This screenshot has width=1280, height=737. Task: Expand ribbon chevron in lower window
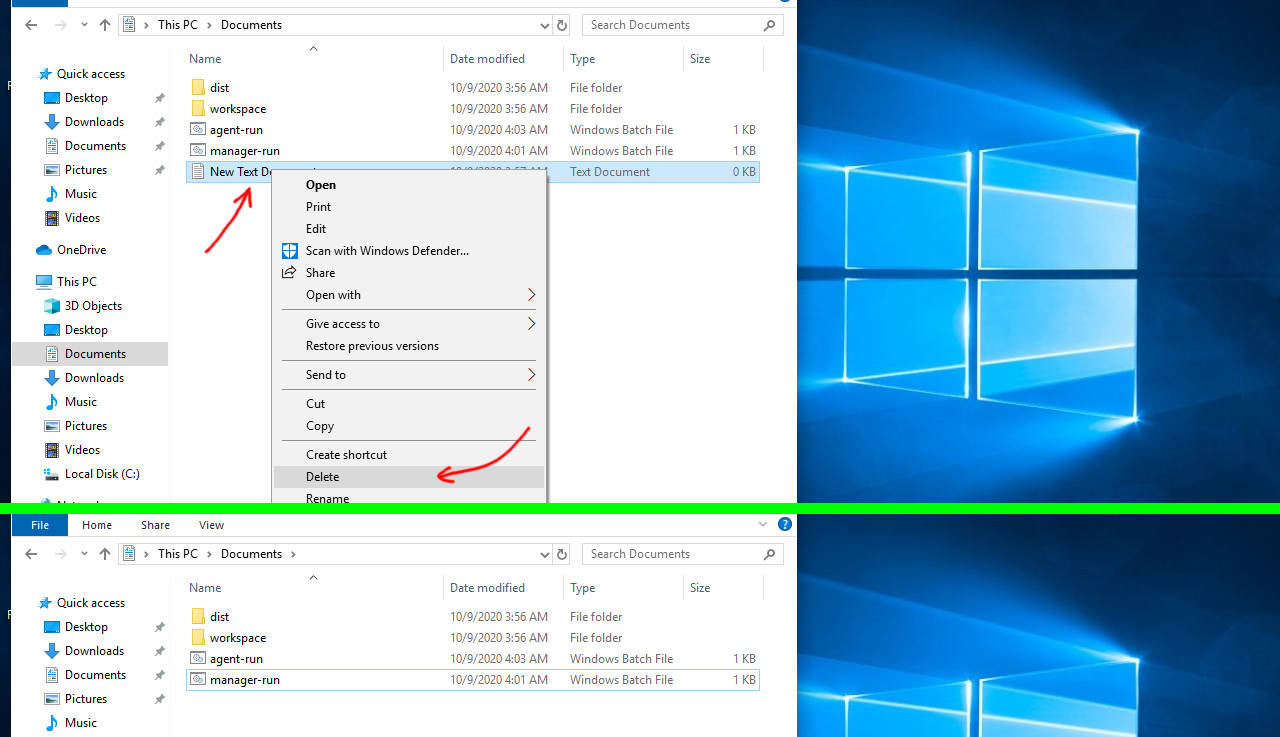click(x=765, y=524)
